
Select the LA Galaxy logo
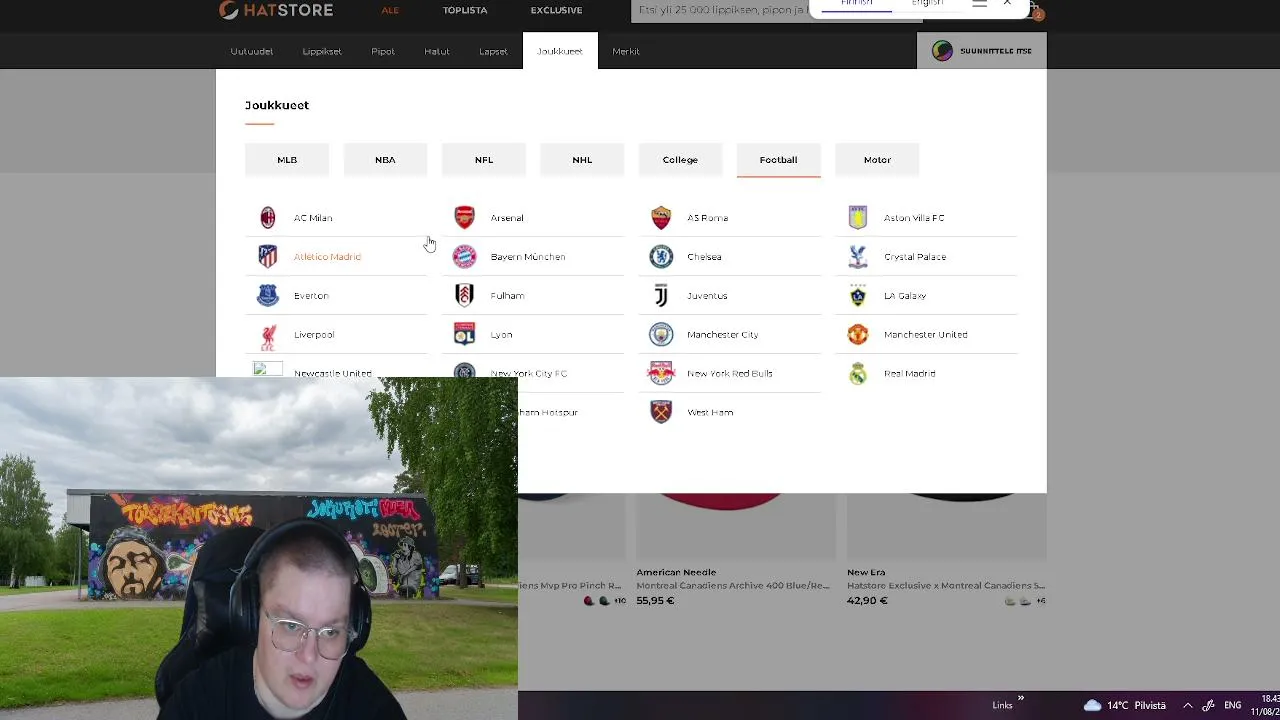pos(858,296)
